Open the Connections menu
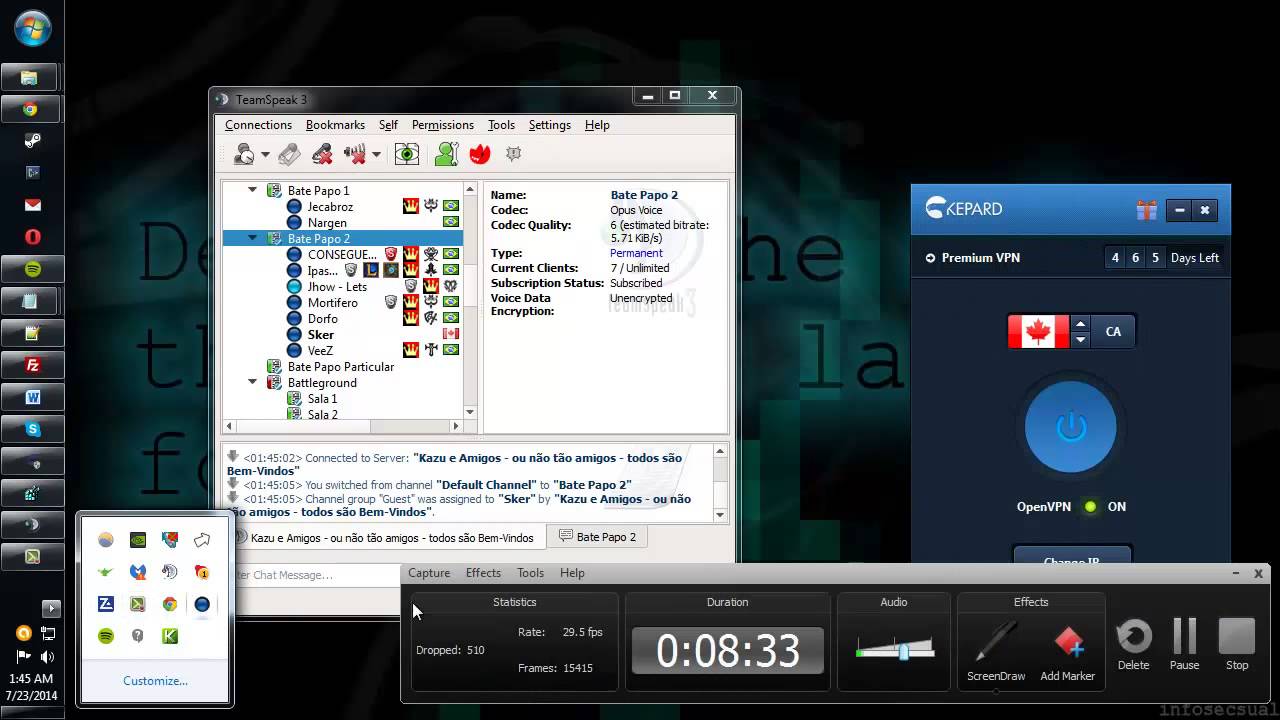1280x720 pixels. [x=258, y=125]
